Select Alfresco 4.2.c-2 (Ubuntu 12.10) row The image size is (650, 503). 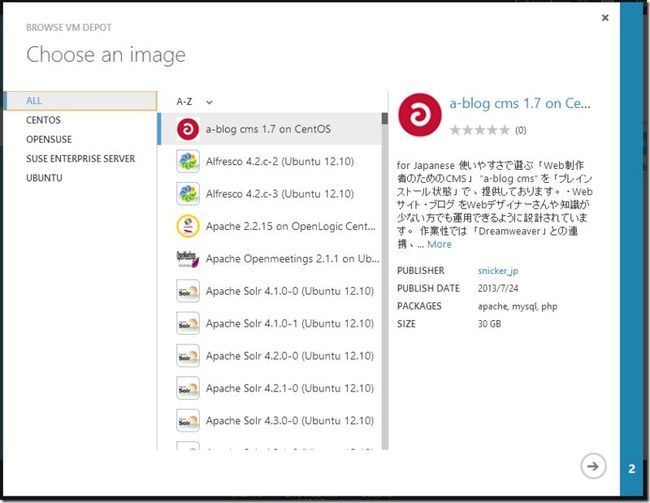pos(270,161)
